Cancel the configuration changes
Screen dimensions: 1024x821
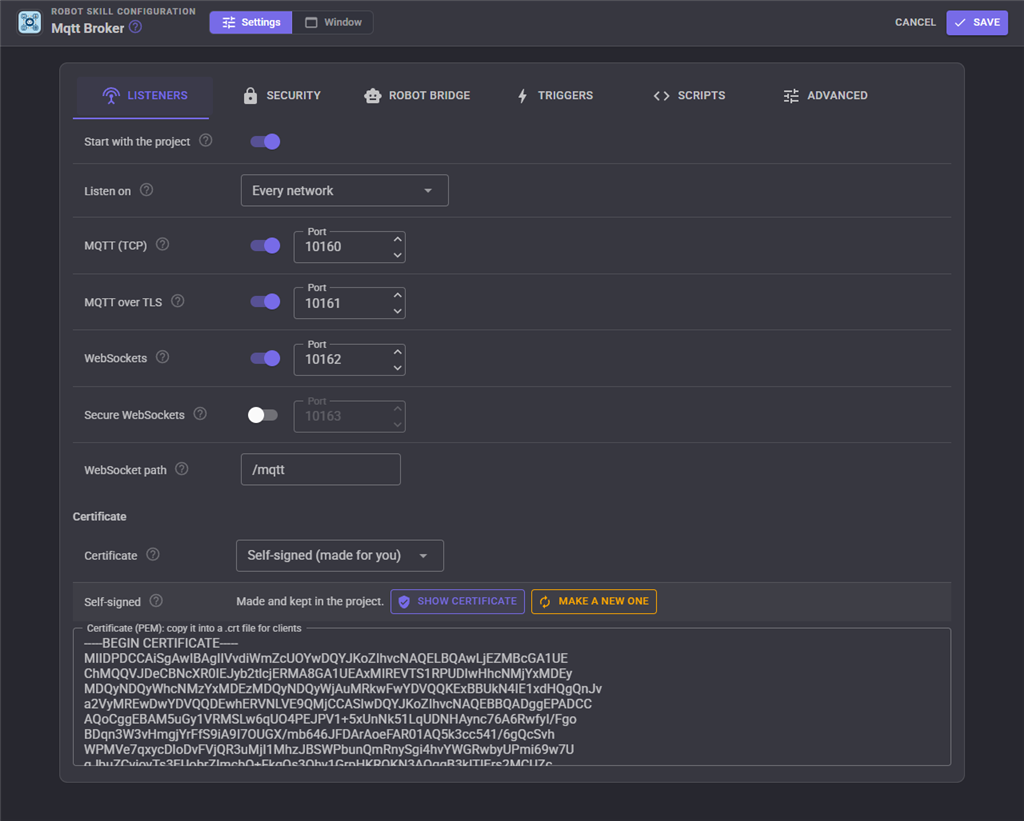(915, 22)
